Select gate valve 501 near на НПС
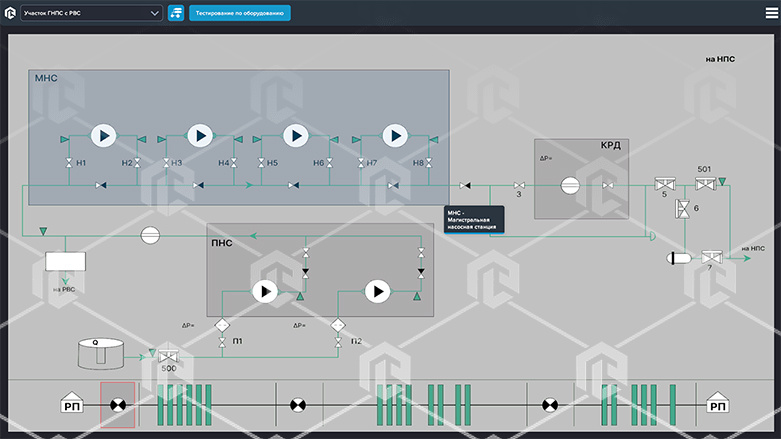Viewport: 781px width, 439px height. point(704,183)
